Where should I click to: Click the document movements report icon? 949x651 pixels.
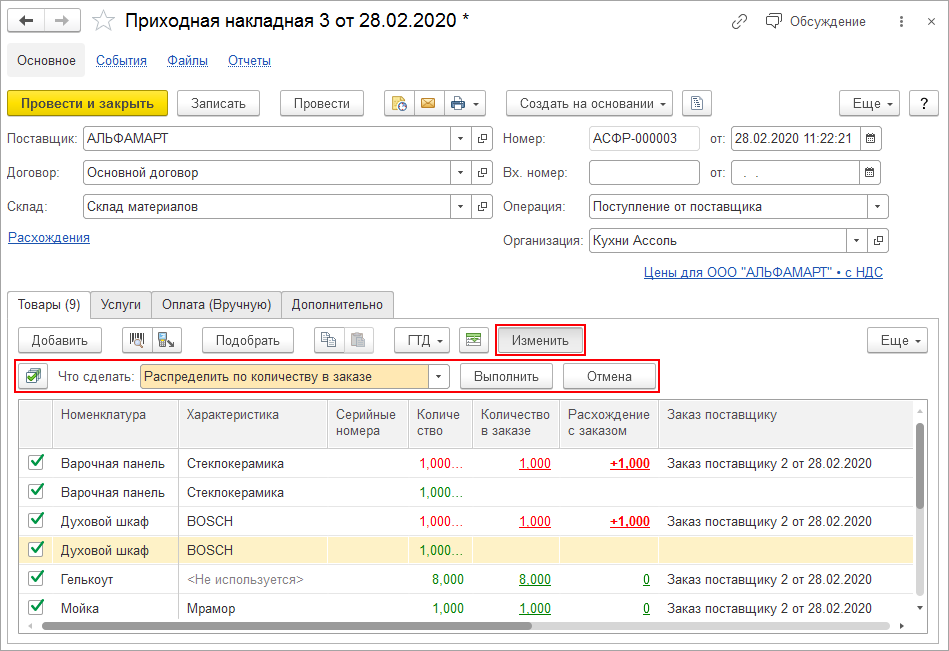pos(399,103)
